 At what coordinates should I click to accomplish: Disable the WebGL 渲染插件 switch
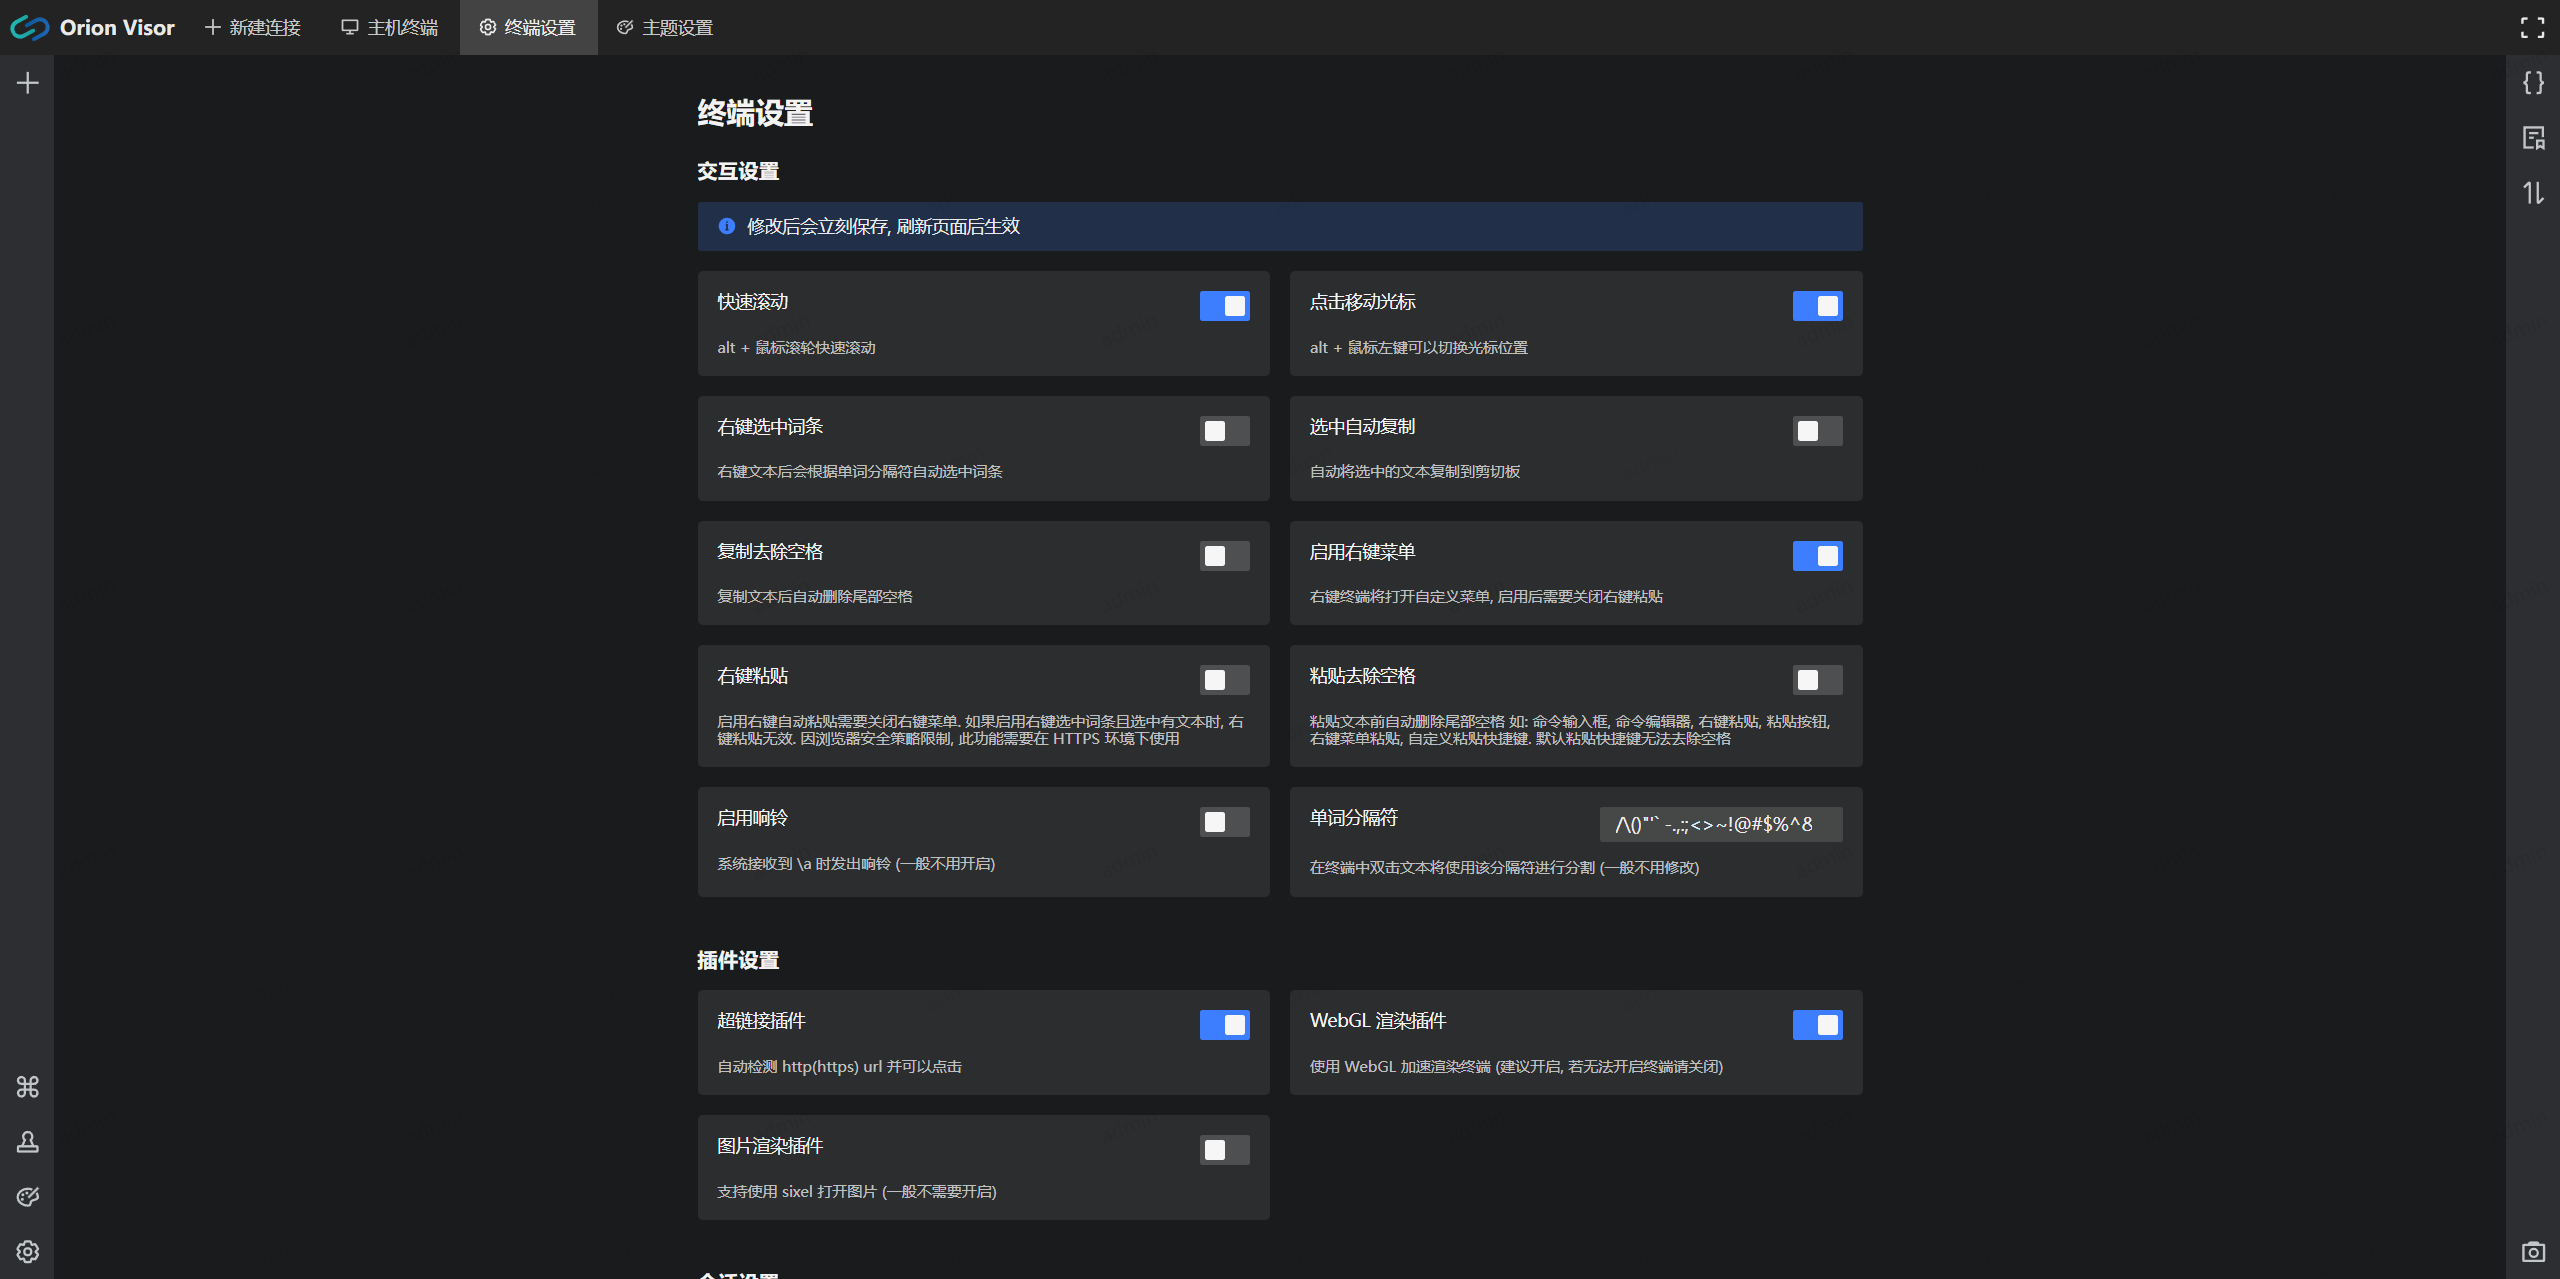(1817, 1025)
